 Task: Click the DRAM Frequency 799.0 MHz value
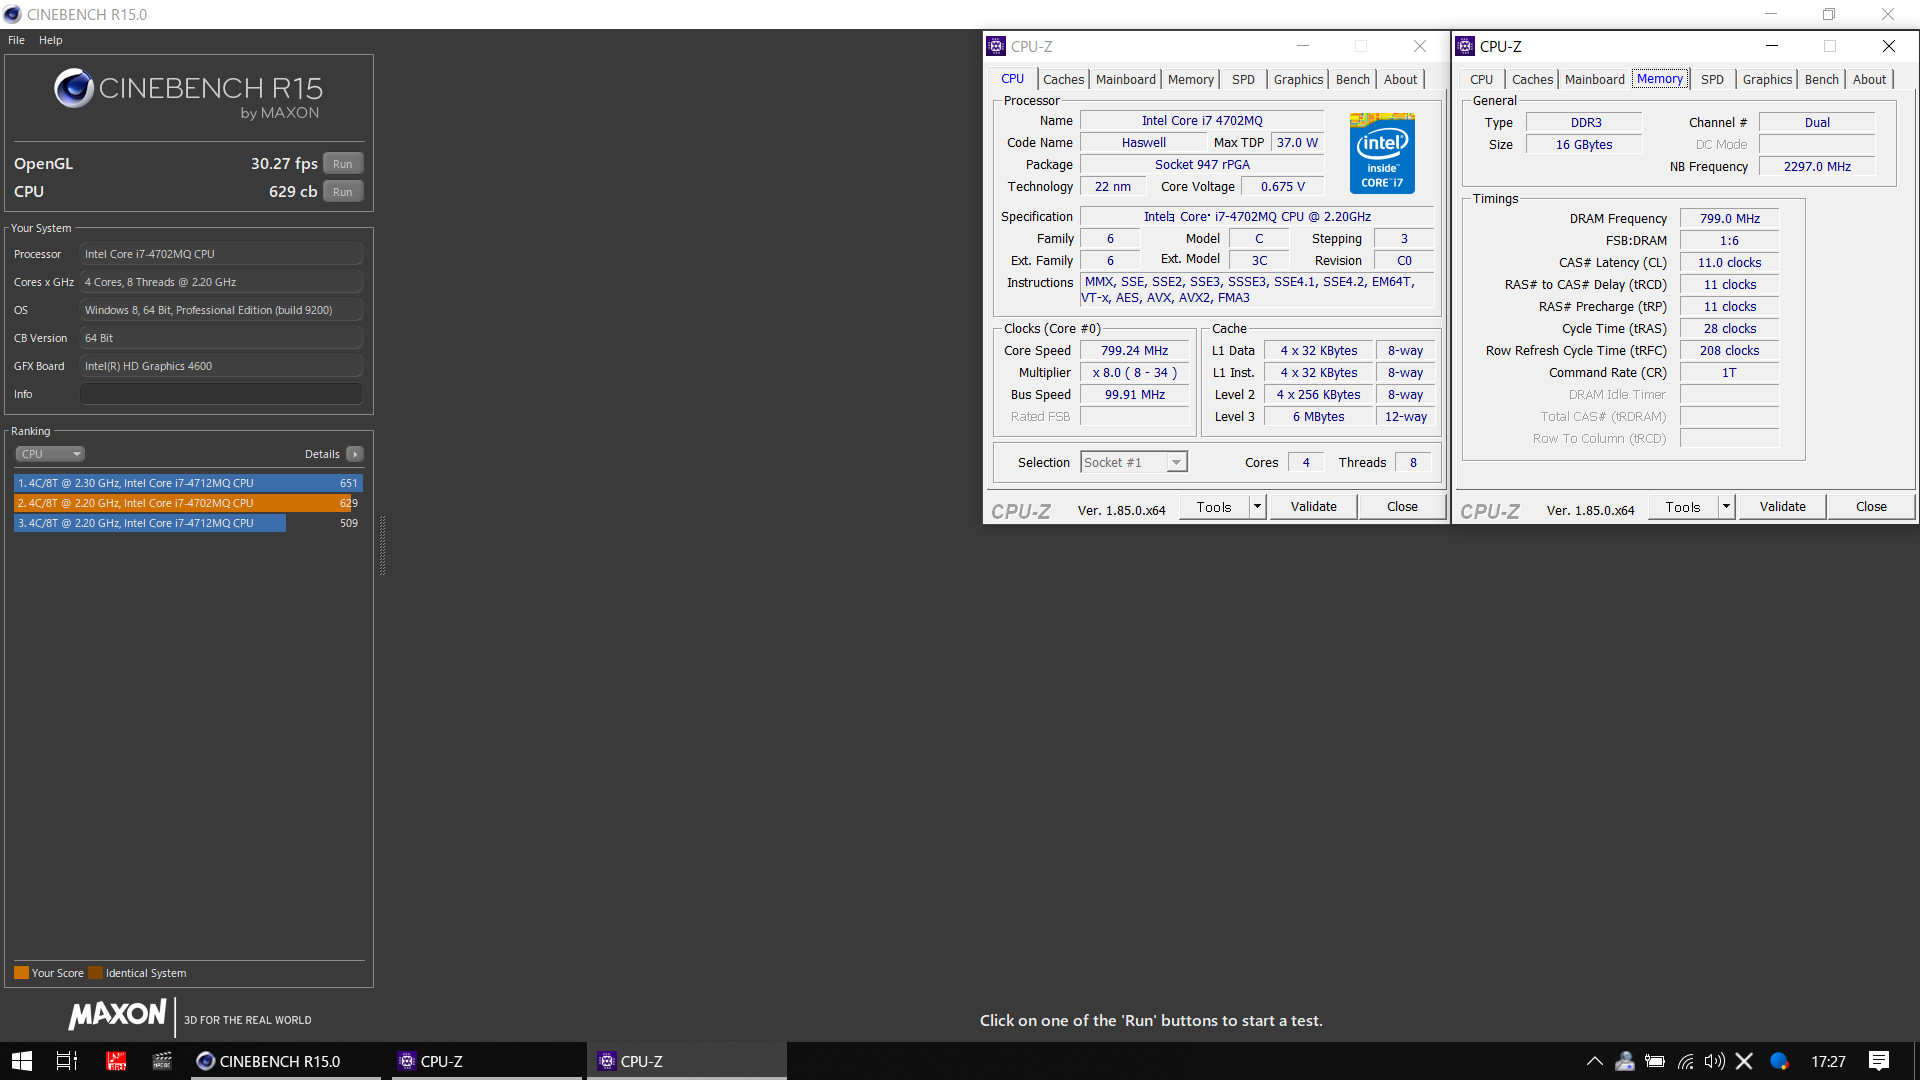[1729, 219]
